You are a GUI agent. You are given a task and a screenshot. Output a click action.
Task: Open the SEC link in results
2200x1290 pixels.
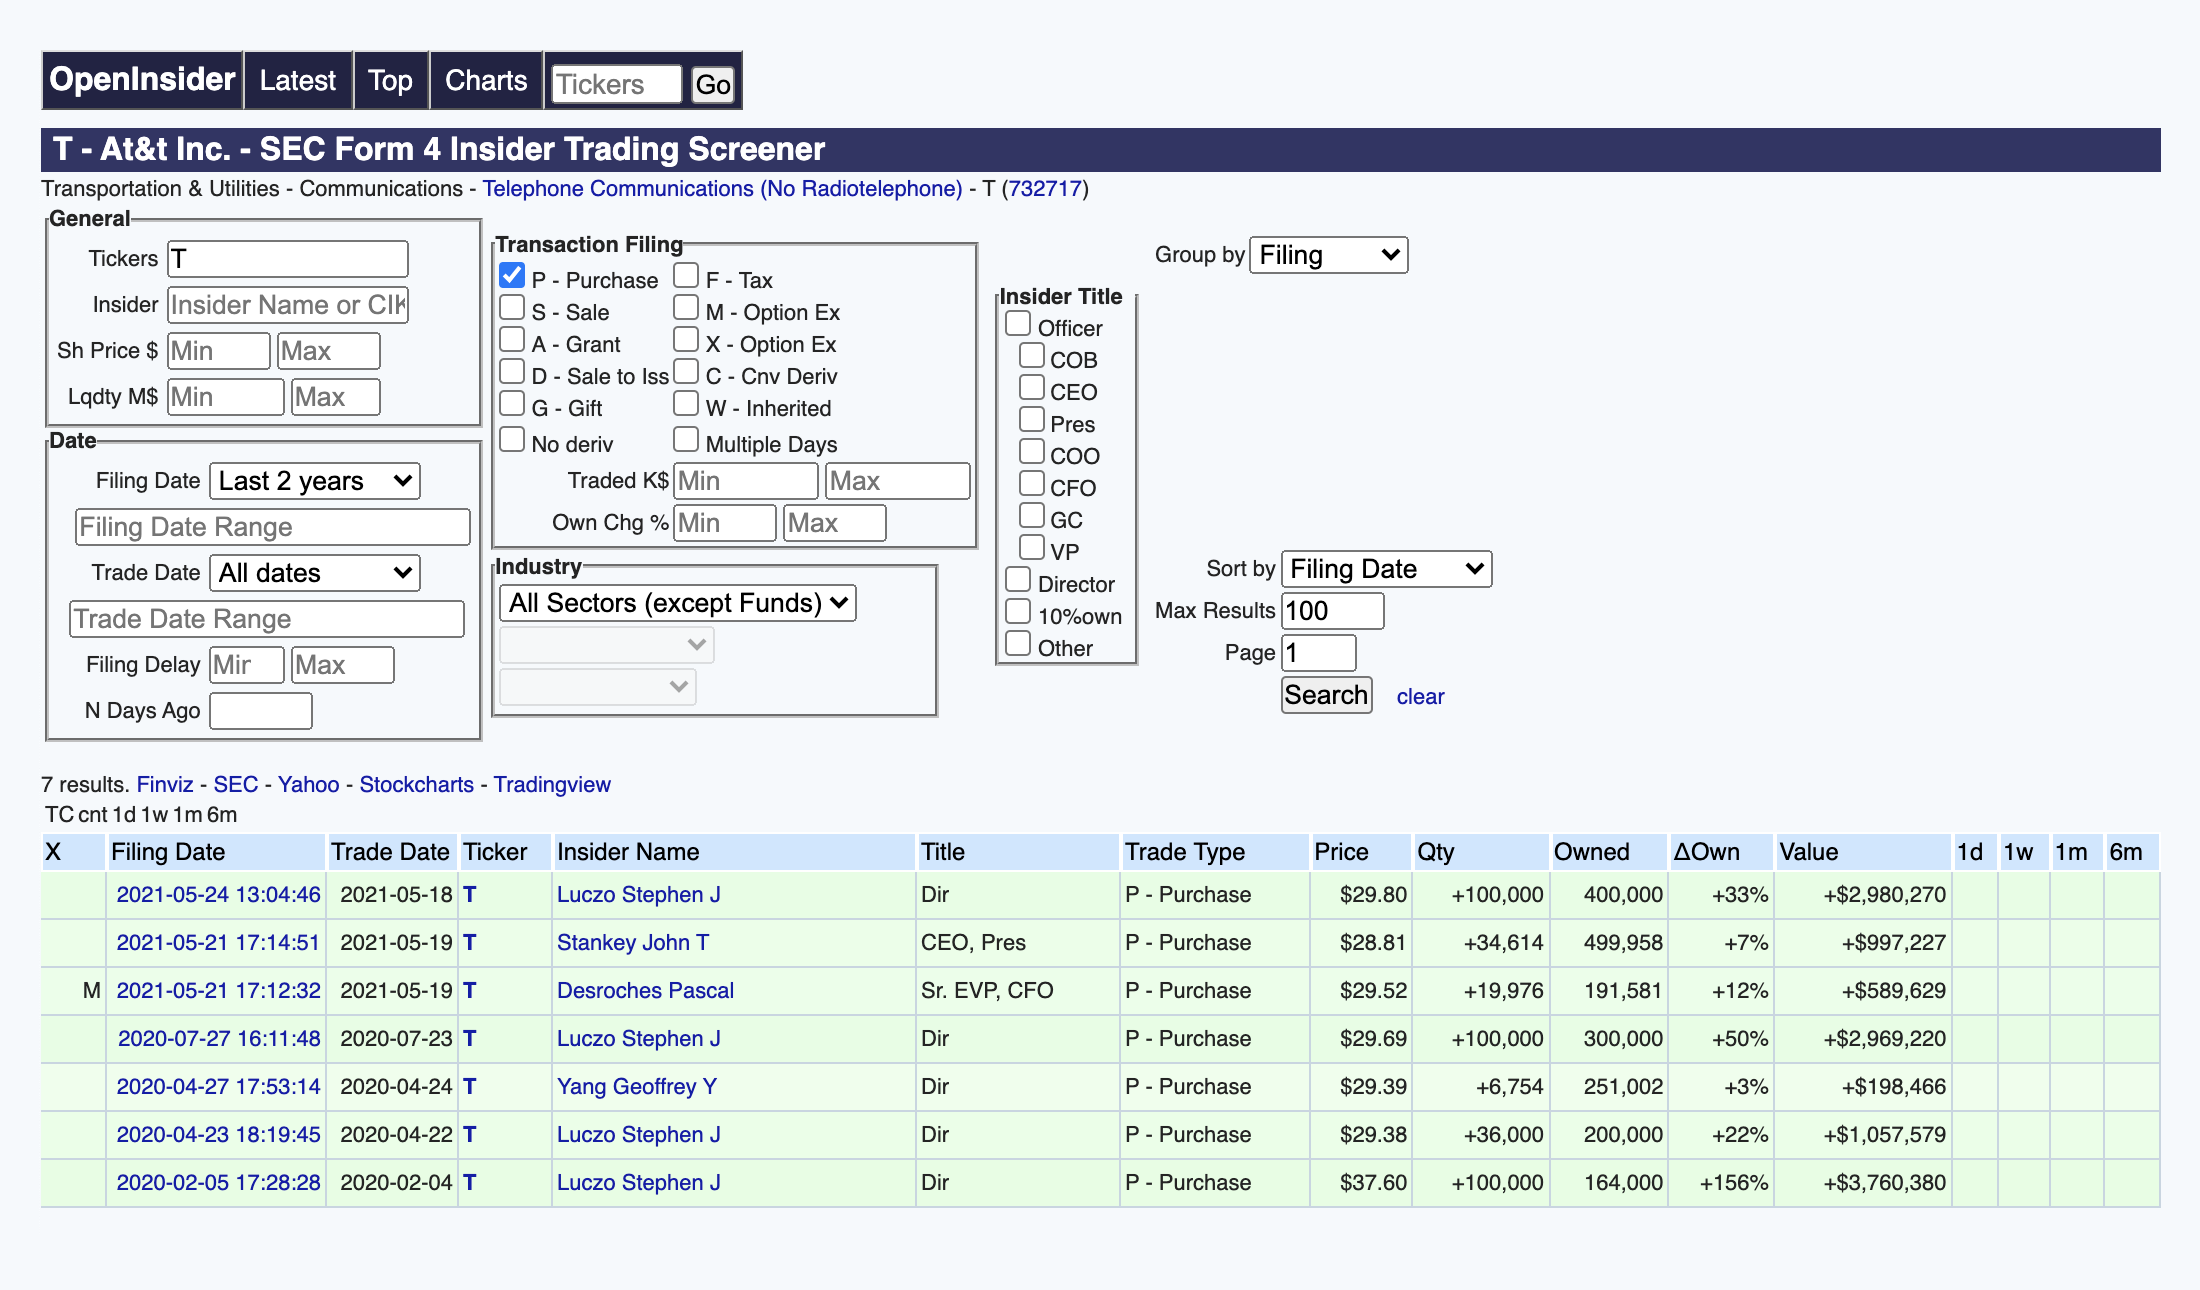point(236,785)
